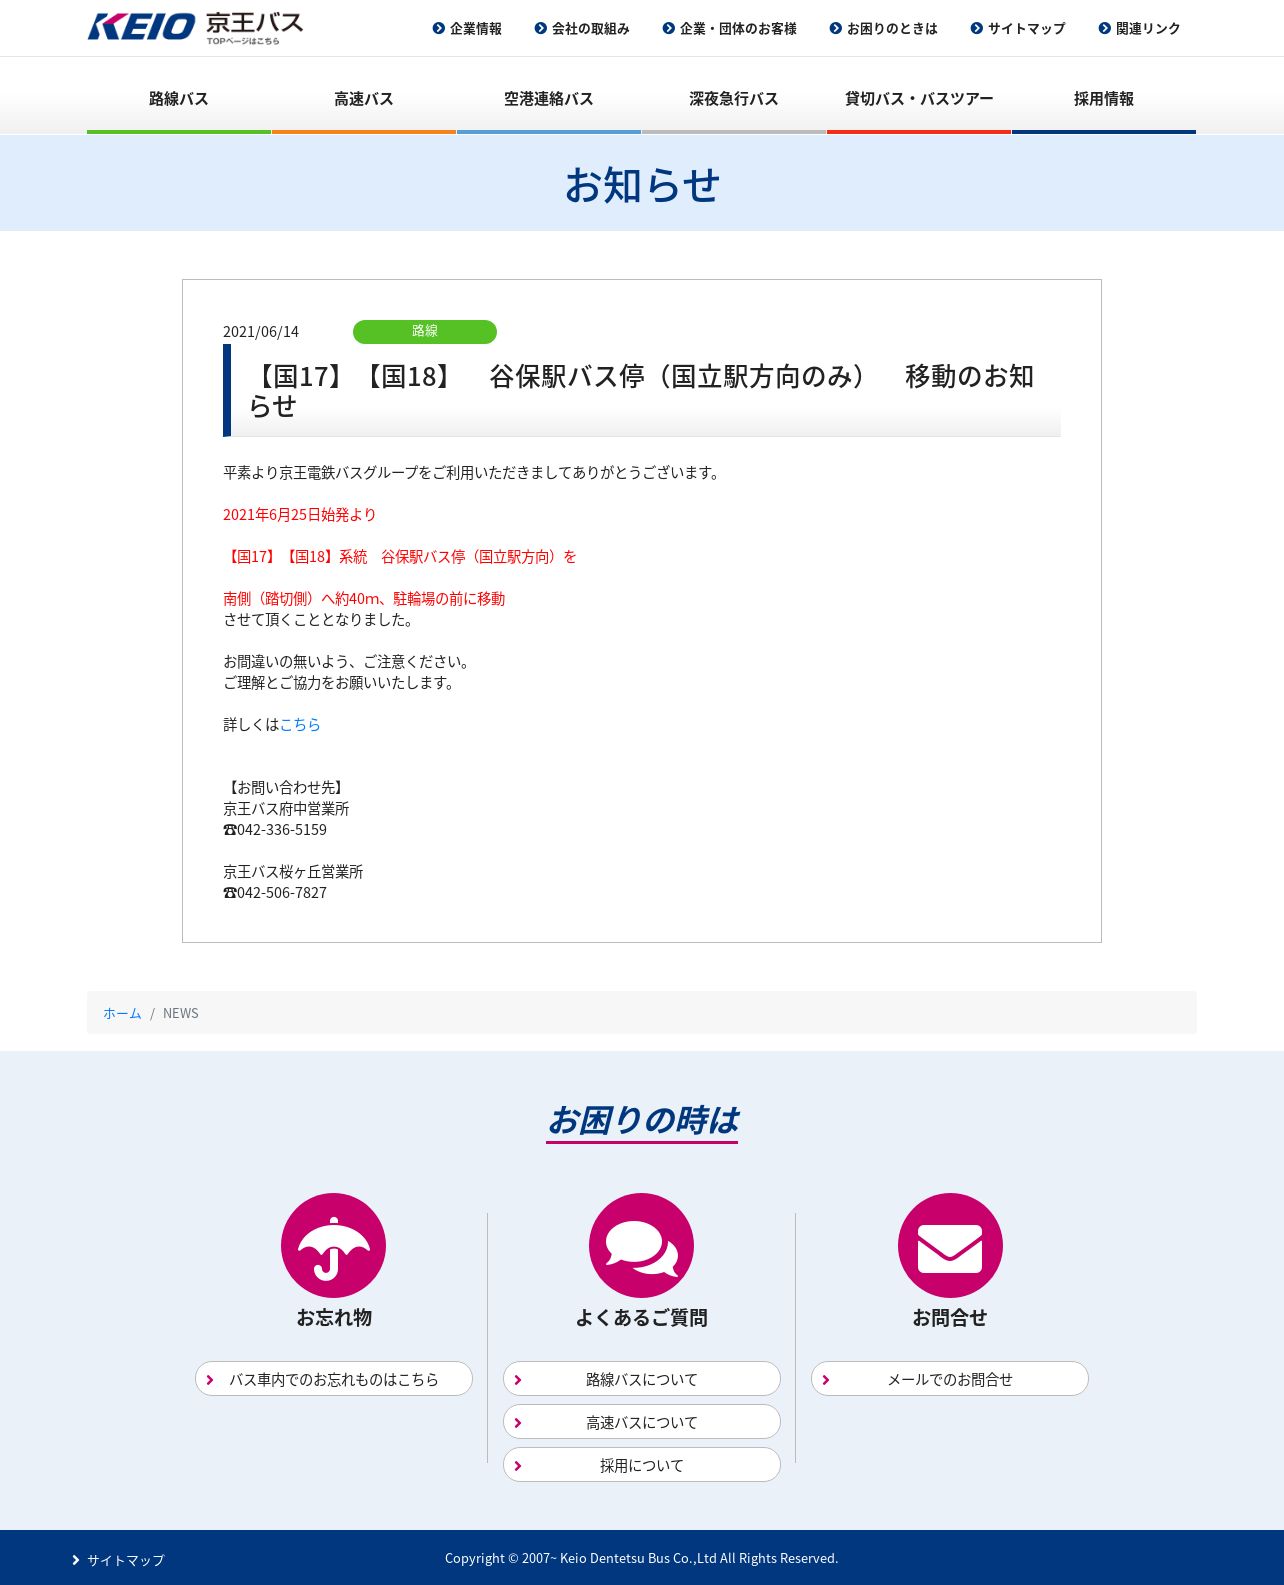Click red text 2021年6月25日始発より
The image size is (1284, 1585).
tap(300, 514)
